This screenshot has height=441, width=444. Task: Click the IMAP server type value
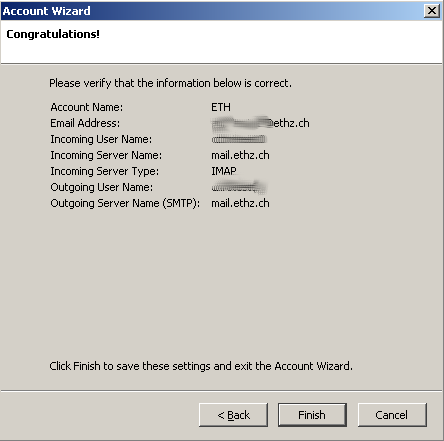tap(224, 171)
